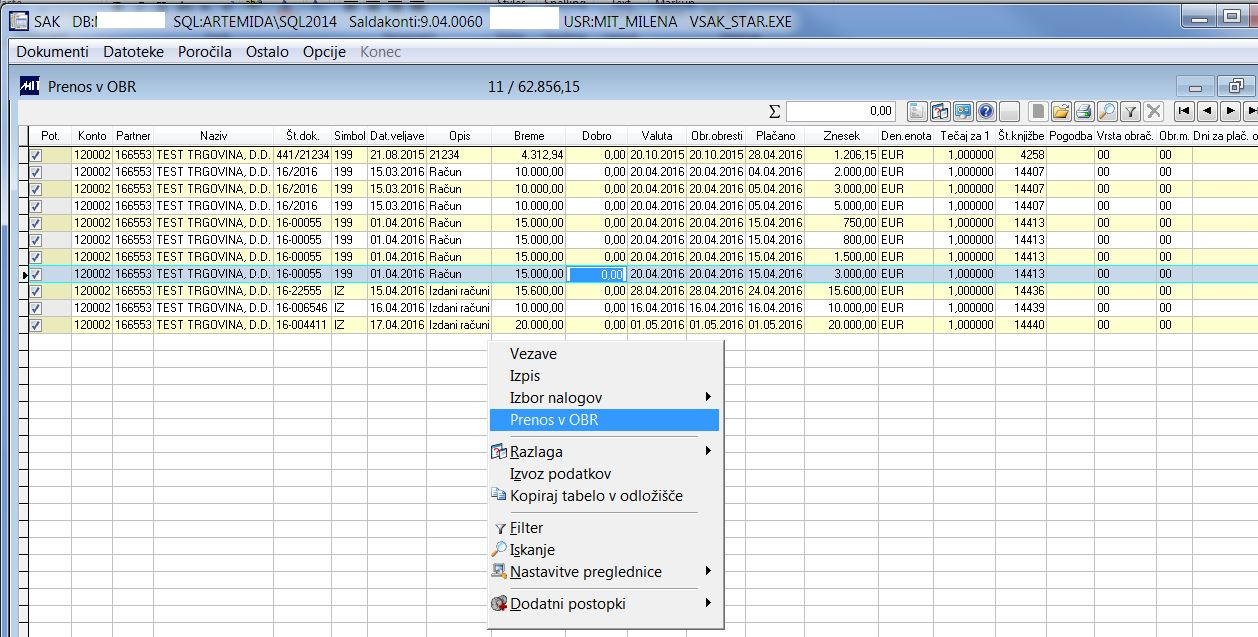Go to first record navigation arrow

(1184, 111)
